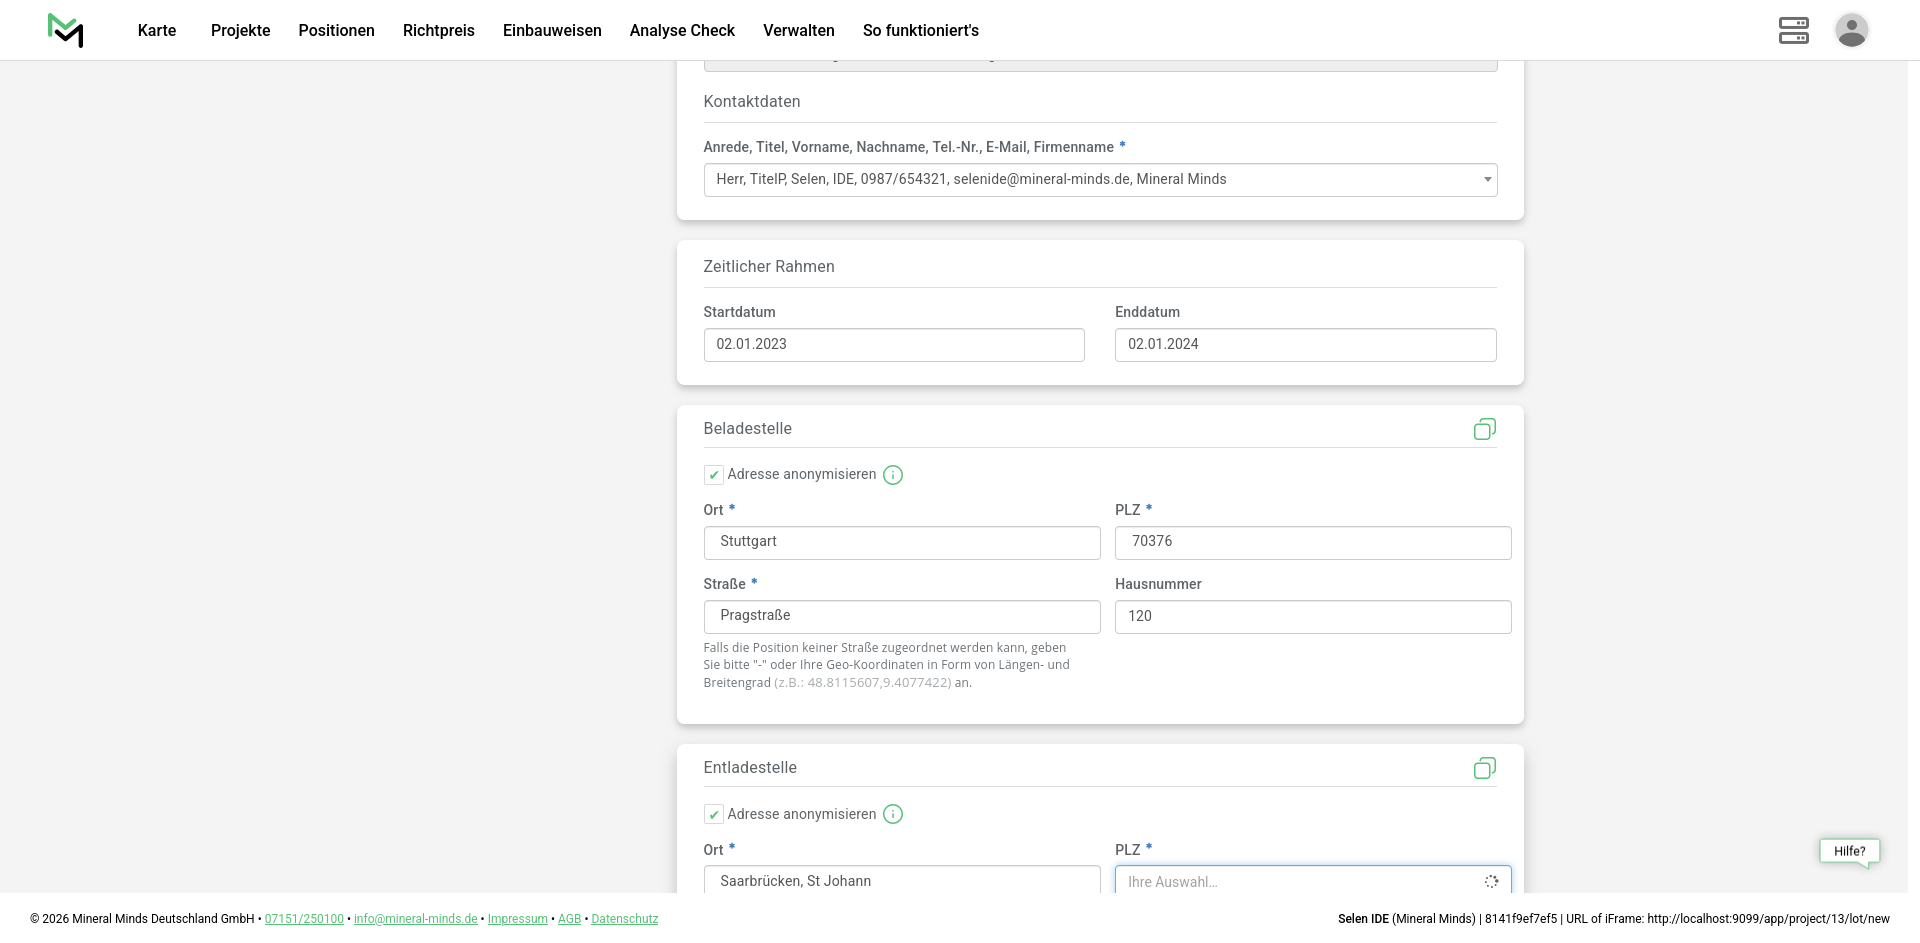Show info for Entladestelle address anonymization
Viewport: 1920px width, 943px height.
(893, 814)
